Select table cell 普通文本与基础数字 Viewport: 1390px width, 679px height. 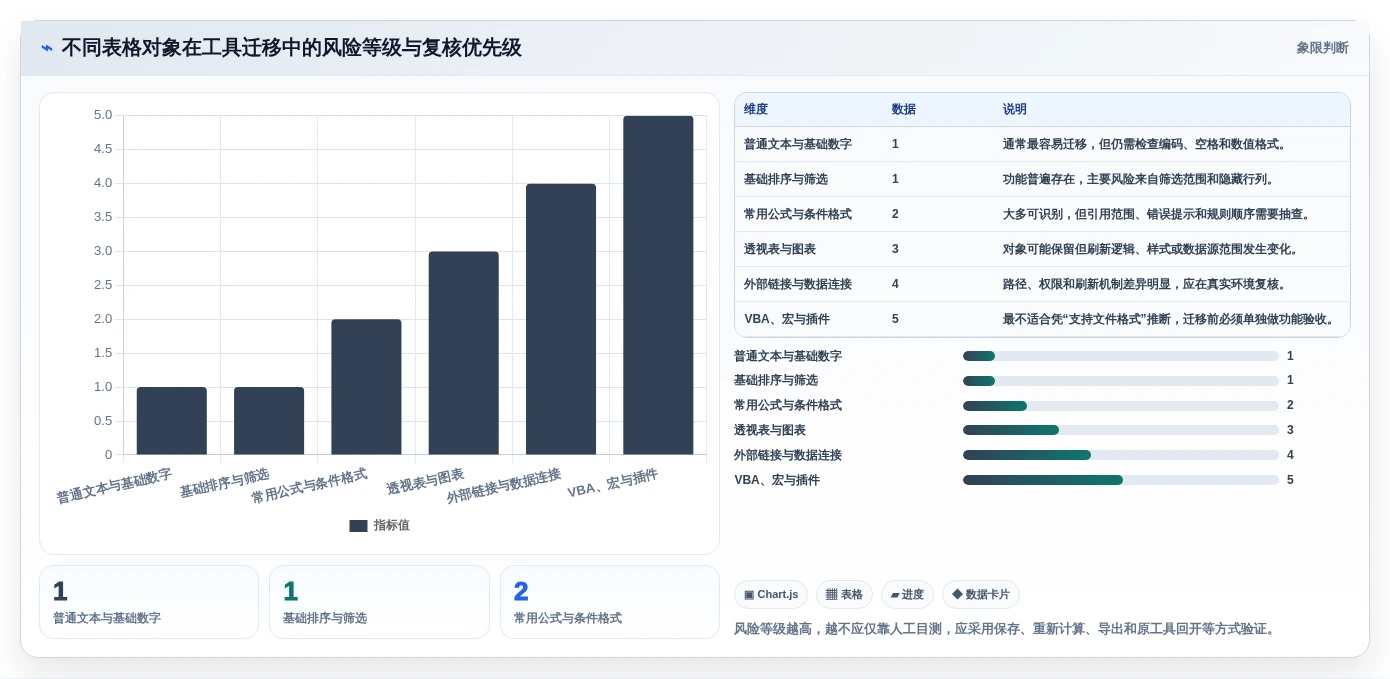point(798,144)
